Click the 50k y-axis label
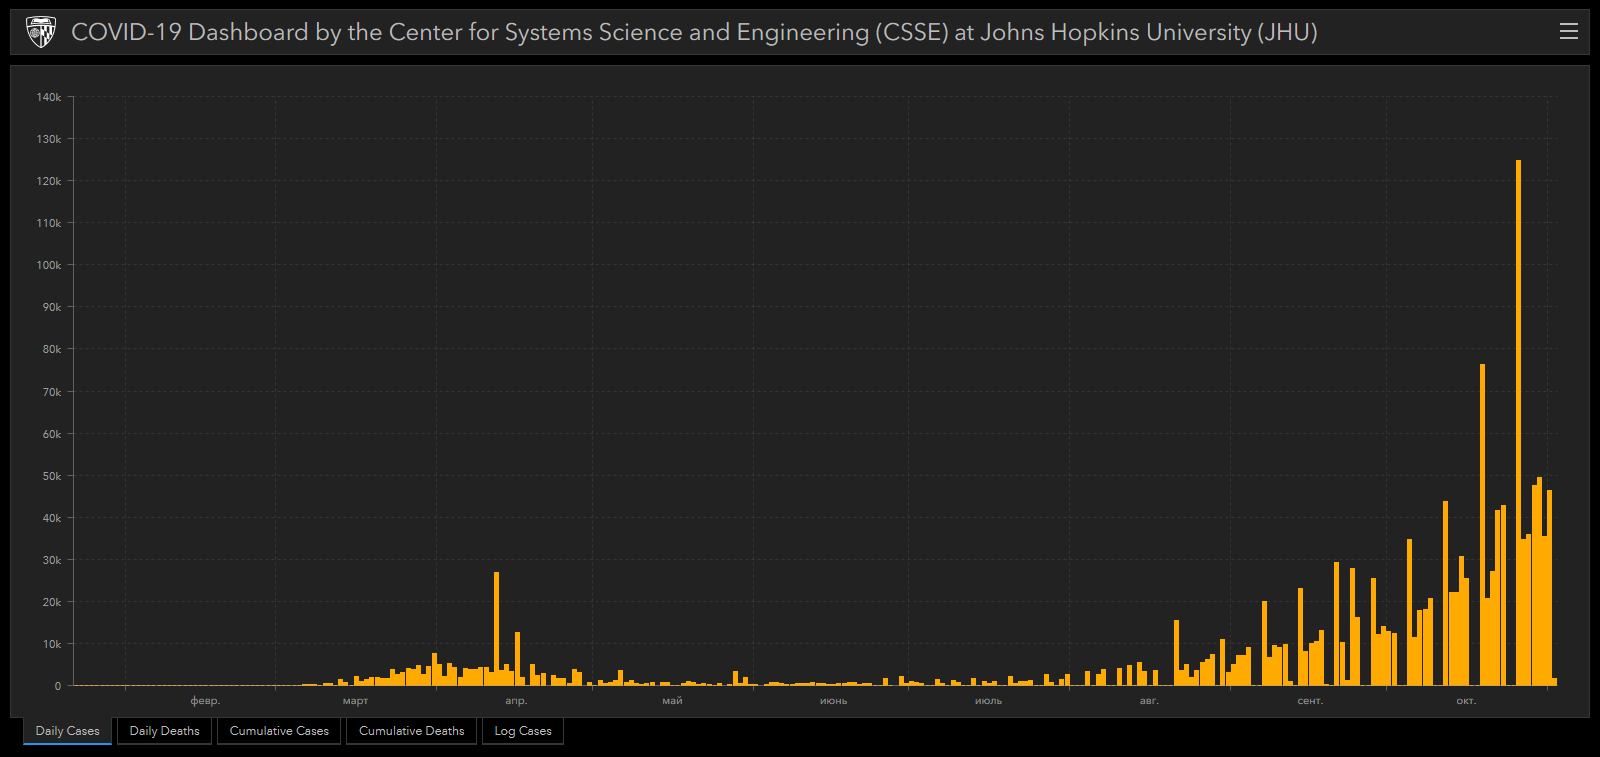Image resolution: width=1600 pixels, height=757 pixels. pos(52,476)
